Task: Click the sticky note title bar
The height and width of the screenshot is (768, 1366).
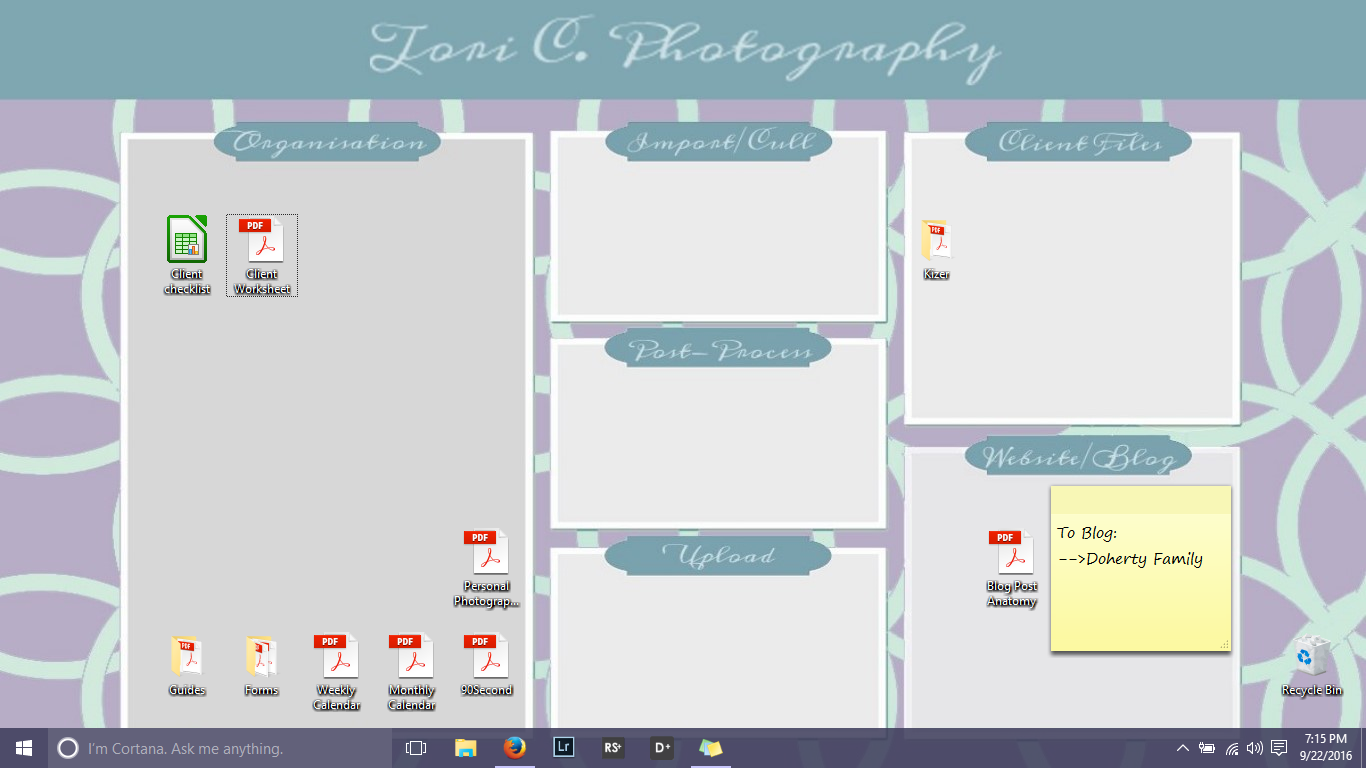Action: point(1141,499)
